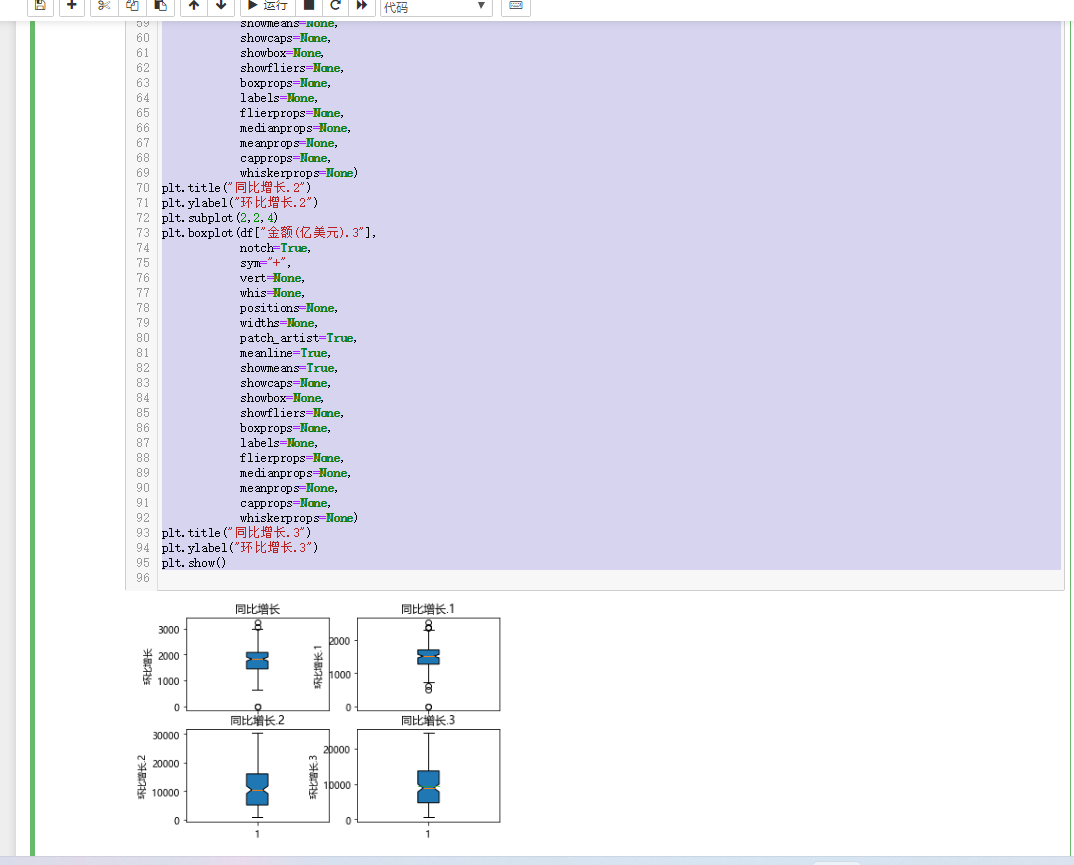The image size is (1074, 865).
Task: Move the selected cell up
Action: point(194,5)
